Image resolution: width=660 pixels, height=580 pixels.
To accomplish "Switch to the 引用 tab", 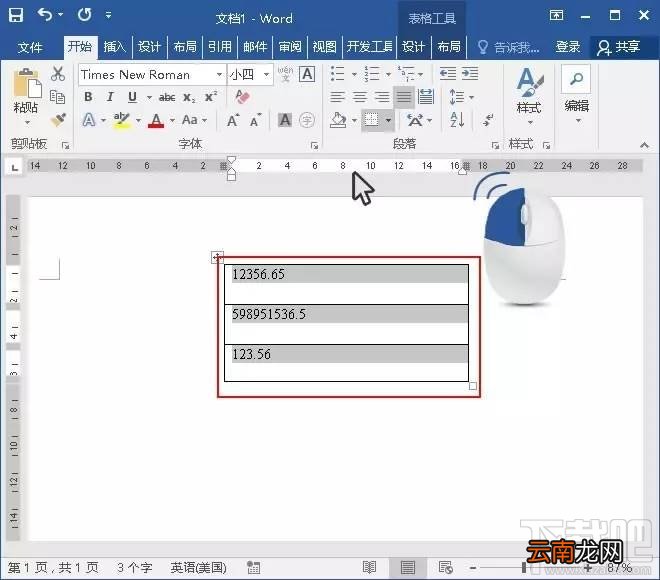I will coord(220,46).
